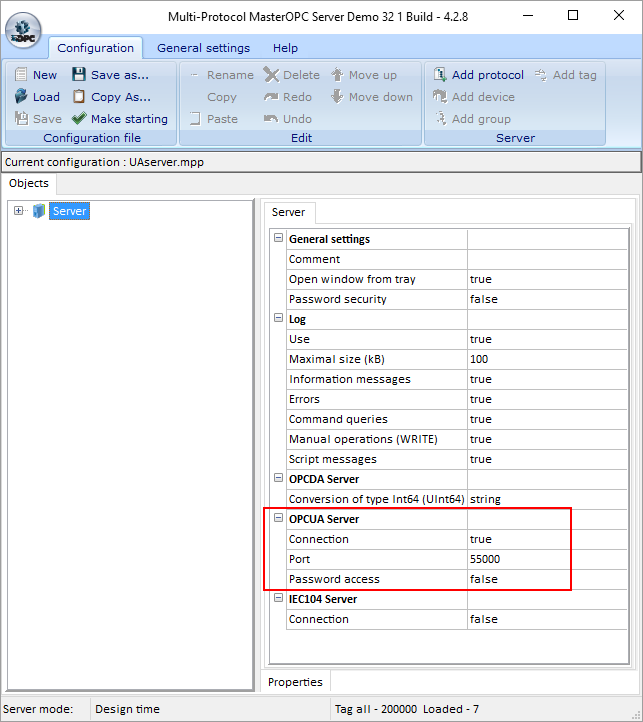The width and height of the screenshot is (643, 722).
Task: Click the Port property name
Action: [299, 559]
